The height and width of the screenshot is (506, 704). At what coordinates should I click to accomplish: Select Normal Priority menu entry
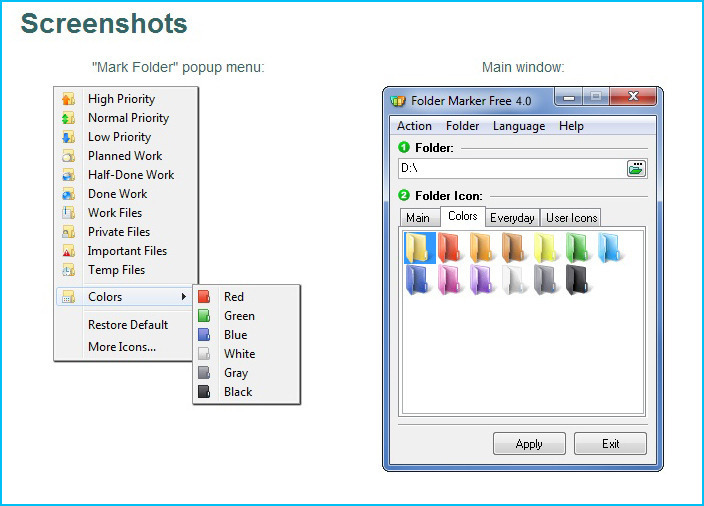click(x=128, y=118)
